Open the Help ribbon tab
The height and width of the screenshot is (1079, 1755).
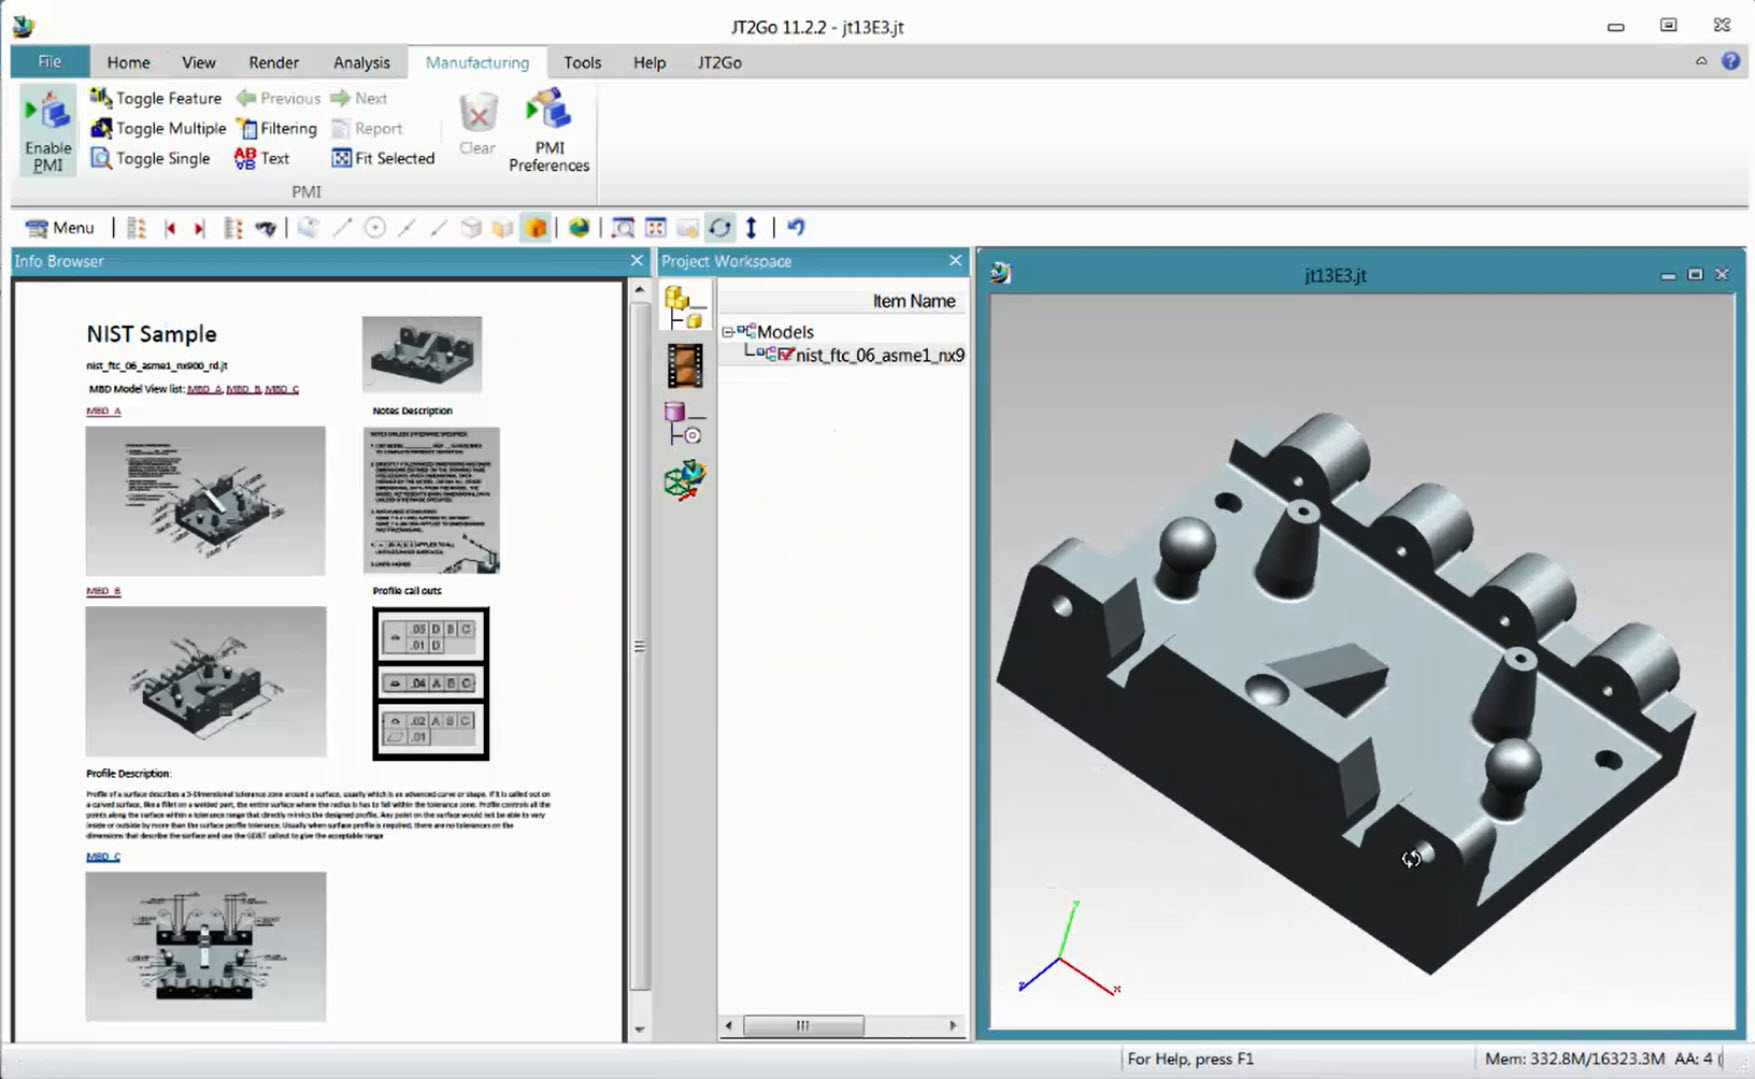pyautogui.click(x=649, y=62)
